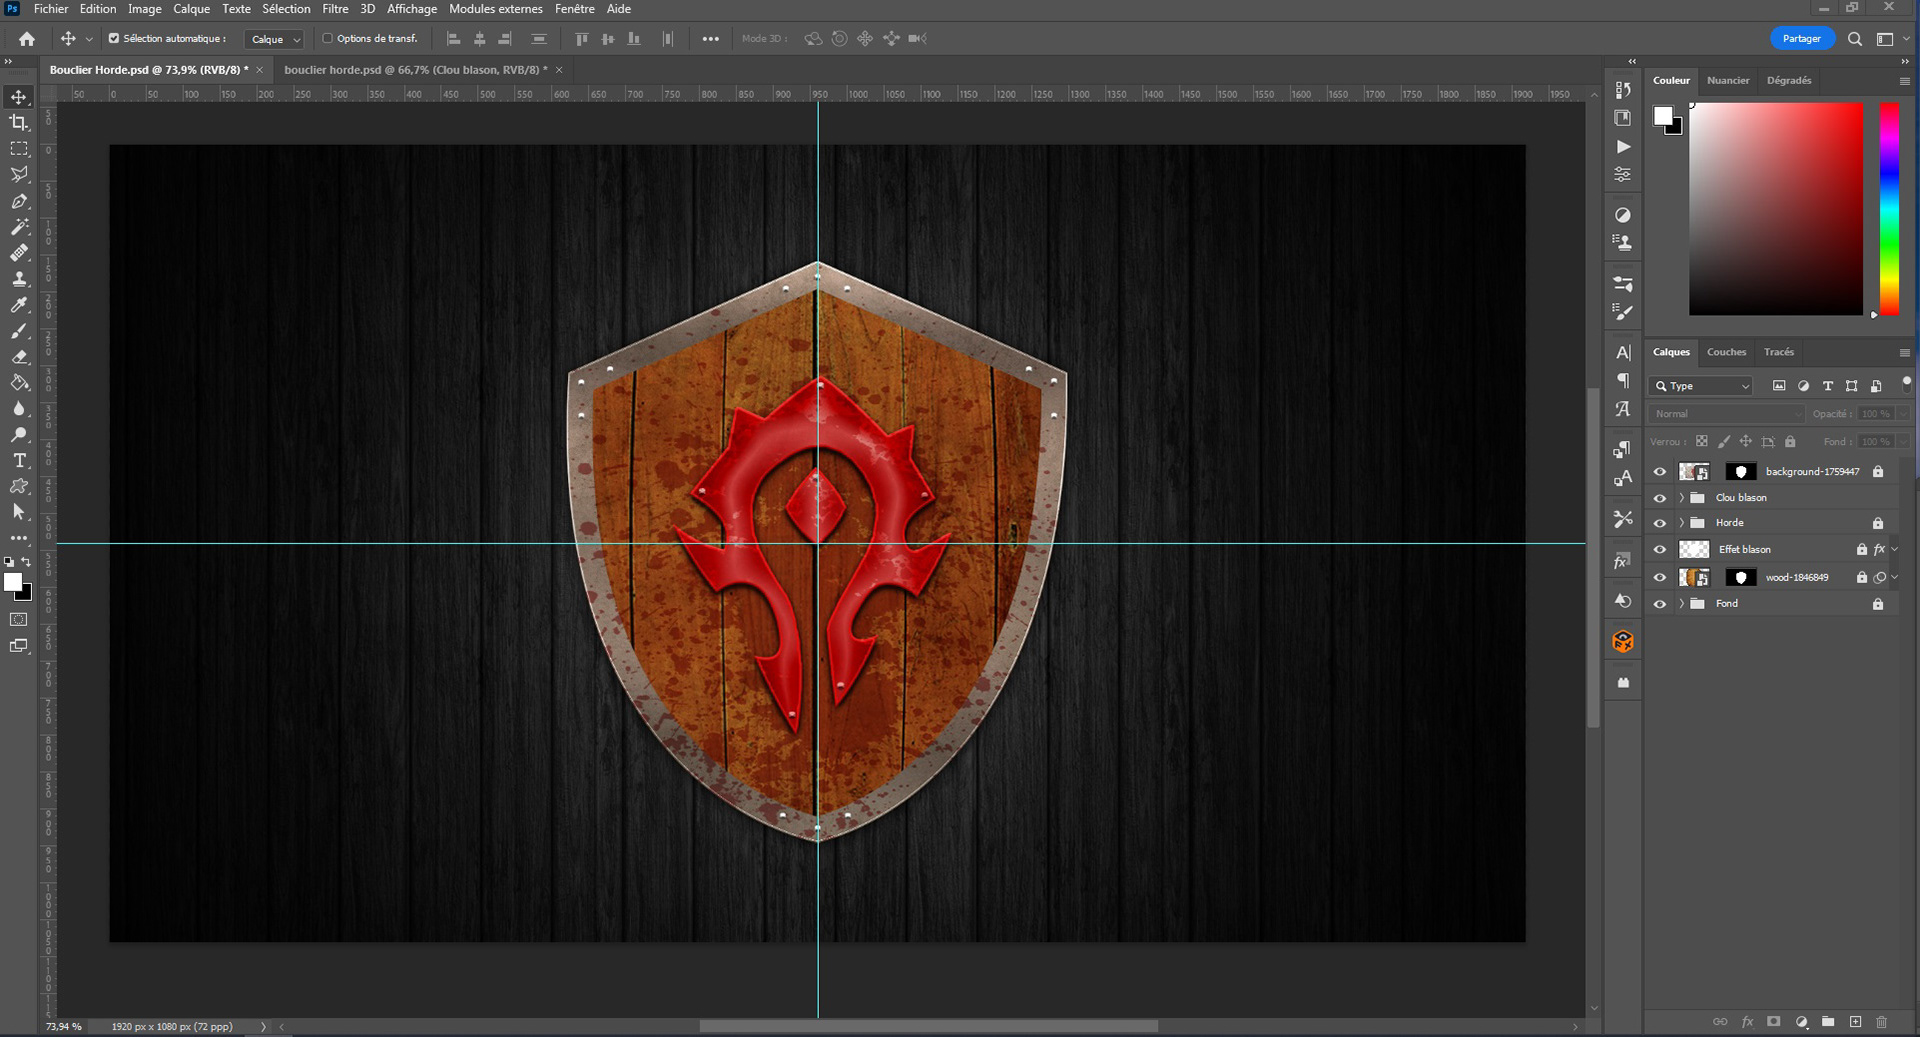Select the Magic Wand tool
The width and height of the screenshot is (1920, 1037).
tap(19, 227)
